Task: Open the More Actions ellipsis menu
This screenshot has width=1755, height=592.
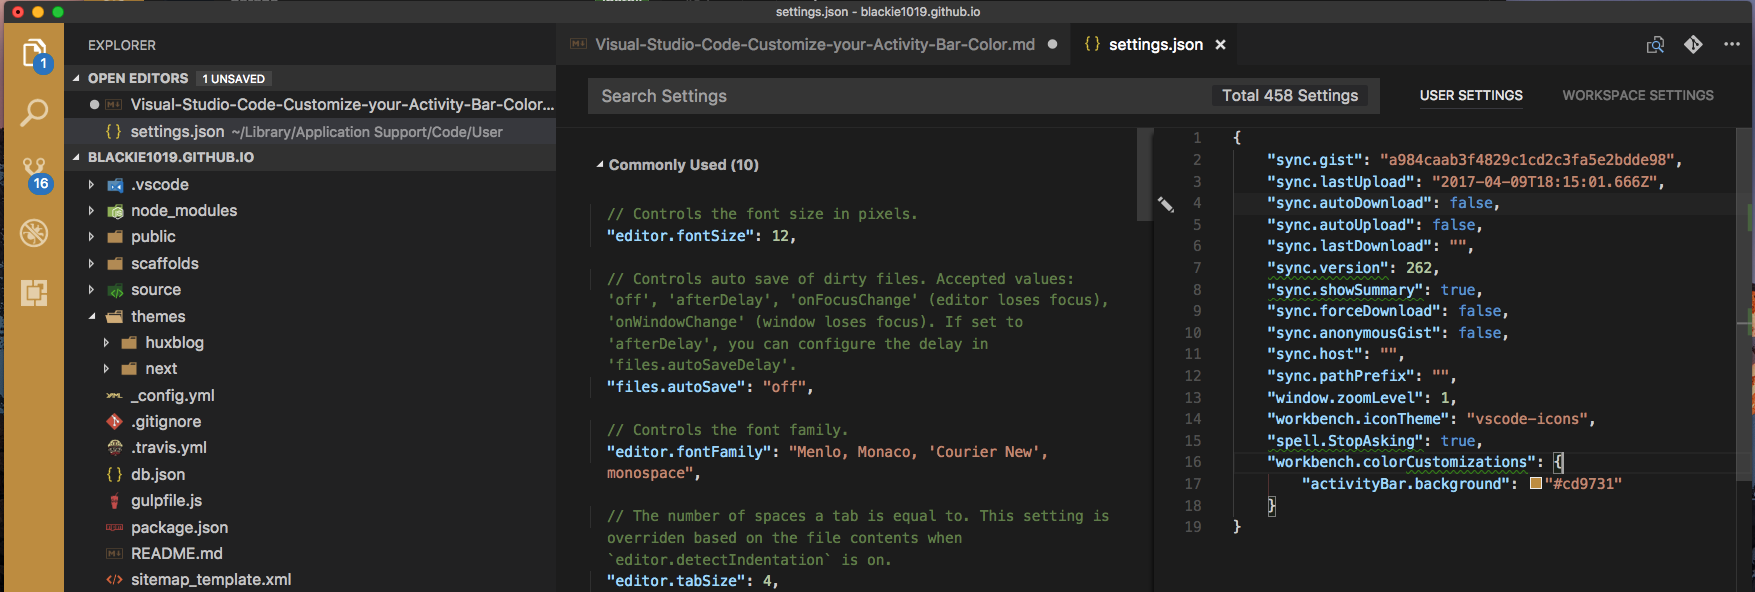Action: [1732, 45]
